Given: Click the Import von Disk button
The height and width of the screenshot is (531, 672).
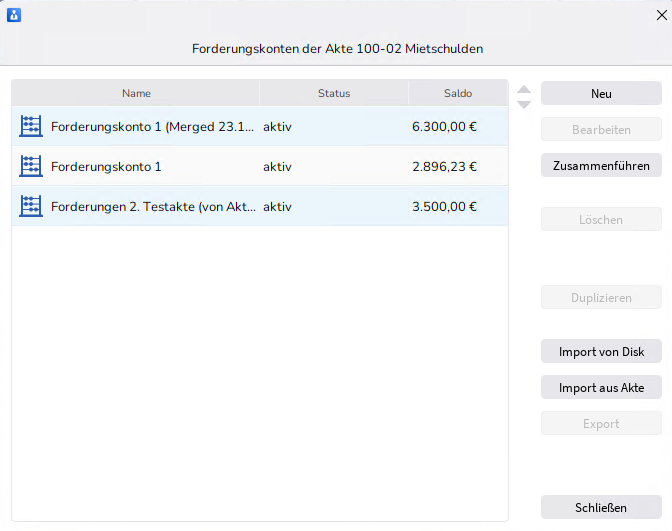Looking at the screenshot, I should tap(601, 351).
